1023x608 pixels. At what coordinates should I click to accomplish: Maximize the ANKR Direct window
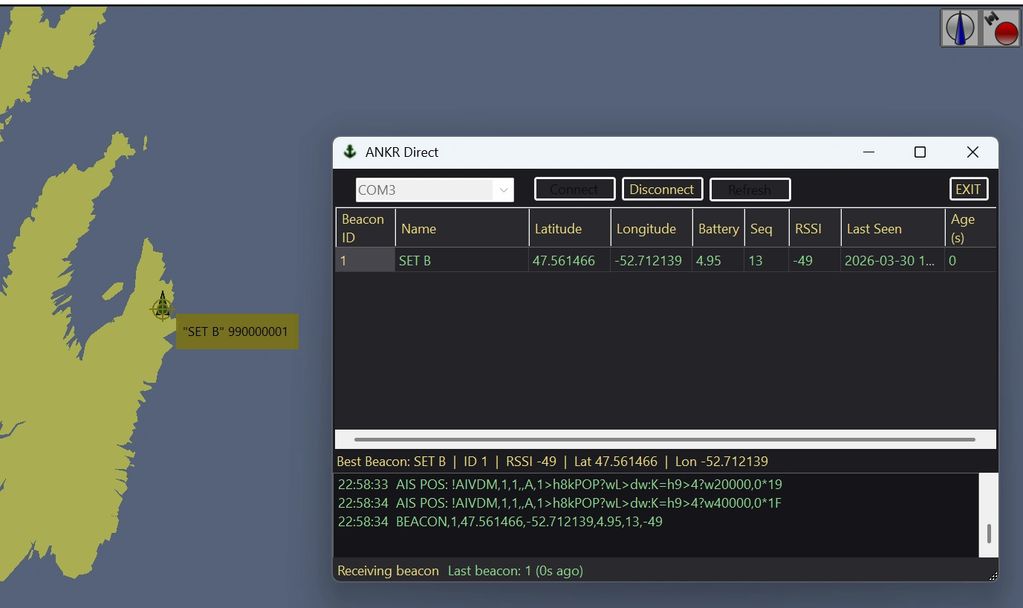point(920,152)
